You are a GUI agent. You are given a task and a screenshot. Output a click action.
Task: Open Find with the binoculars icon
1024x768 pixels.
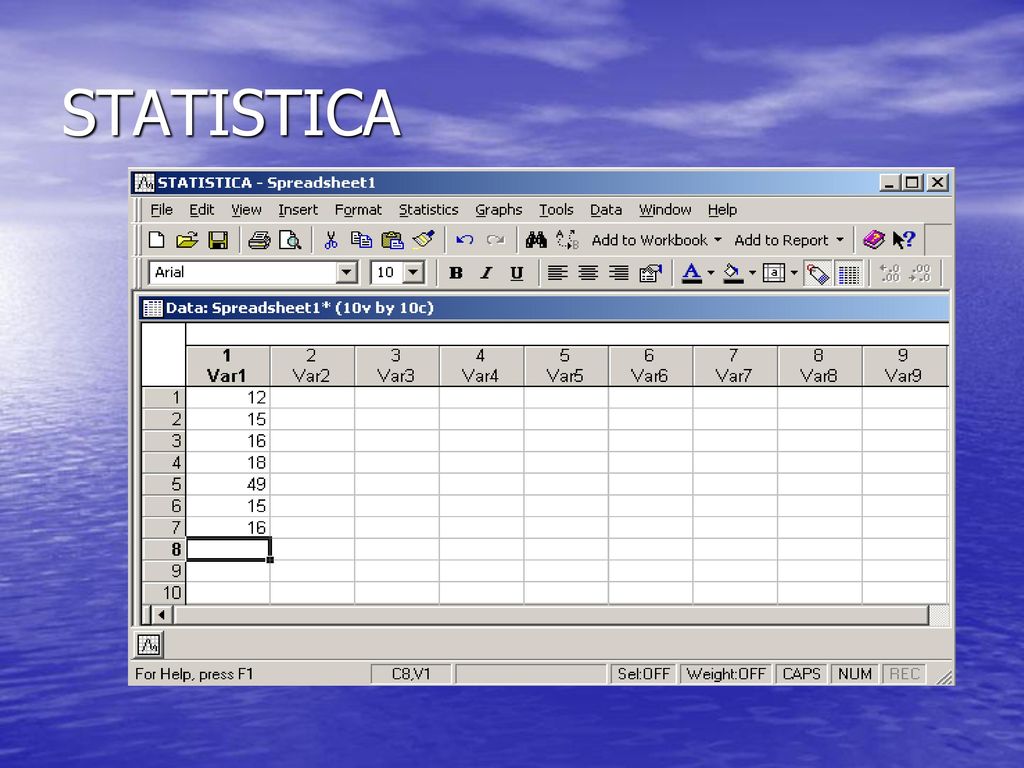(536, 240)
